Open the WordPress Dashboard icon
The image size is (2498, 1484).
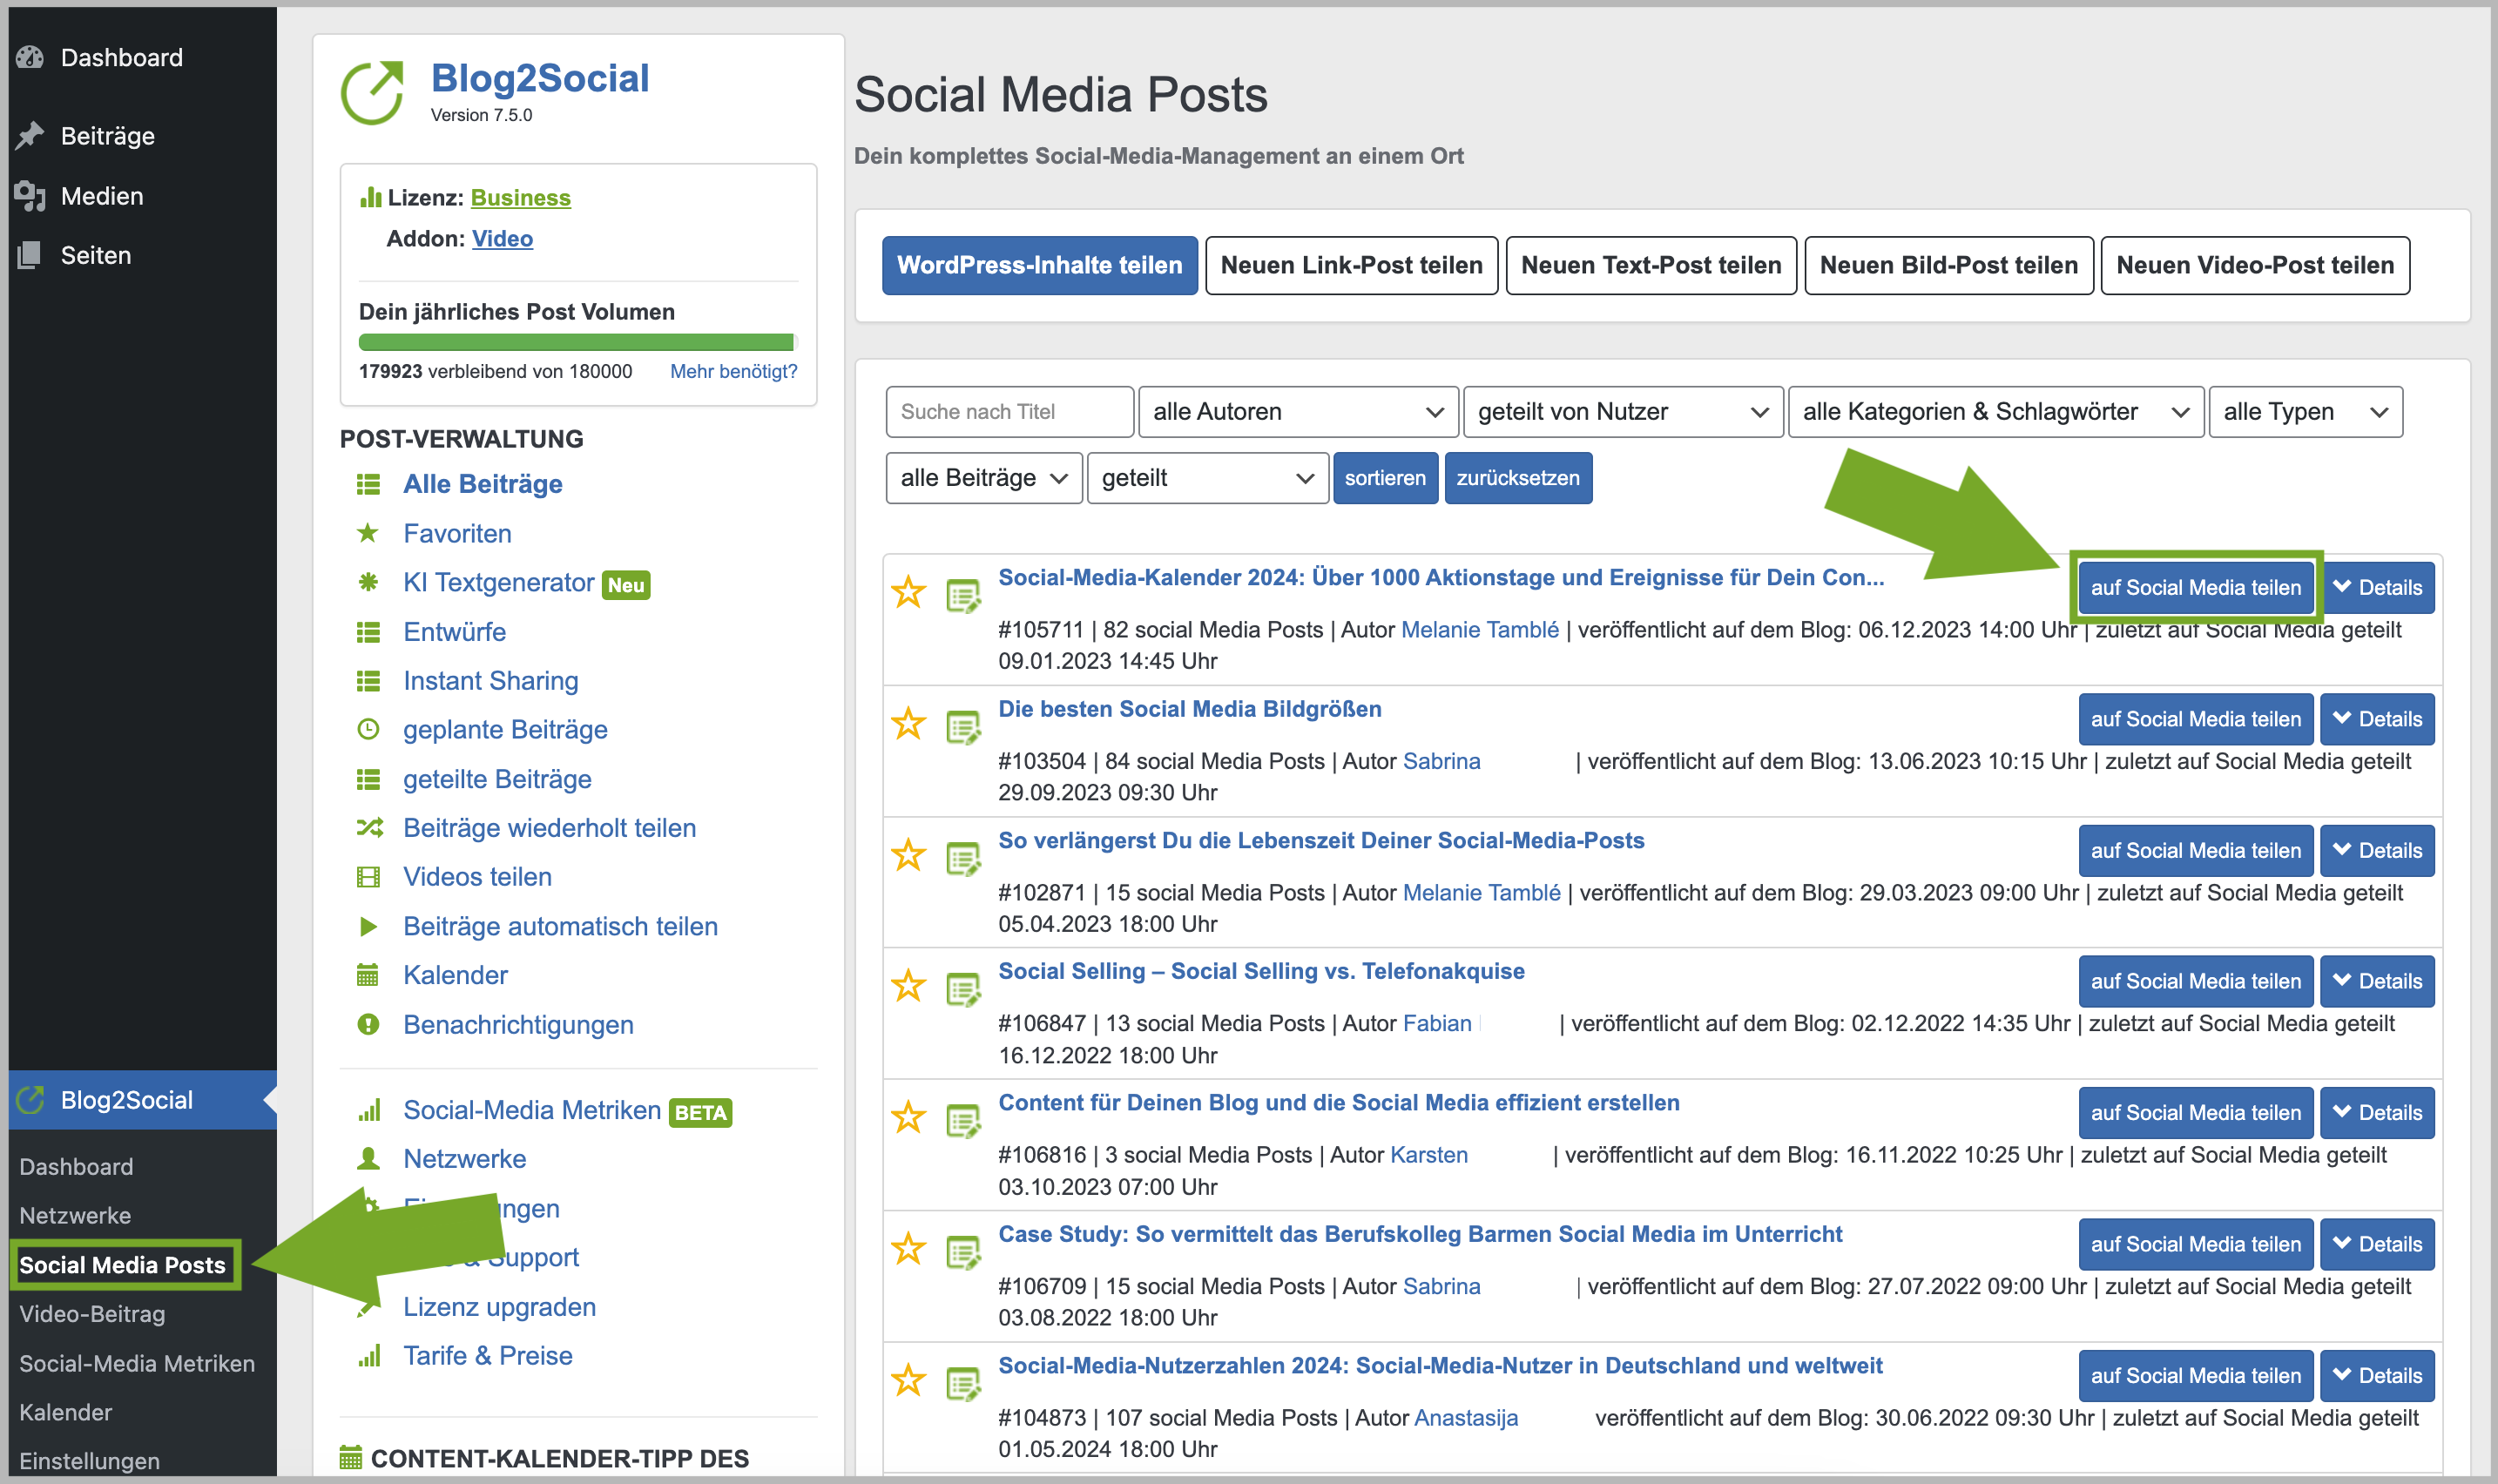[30, 57]
